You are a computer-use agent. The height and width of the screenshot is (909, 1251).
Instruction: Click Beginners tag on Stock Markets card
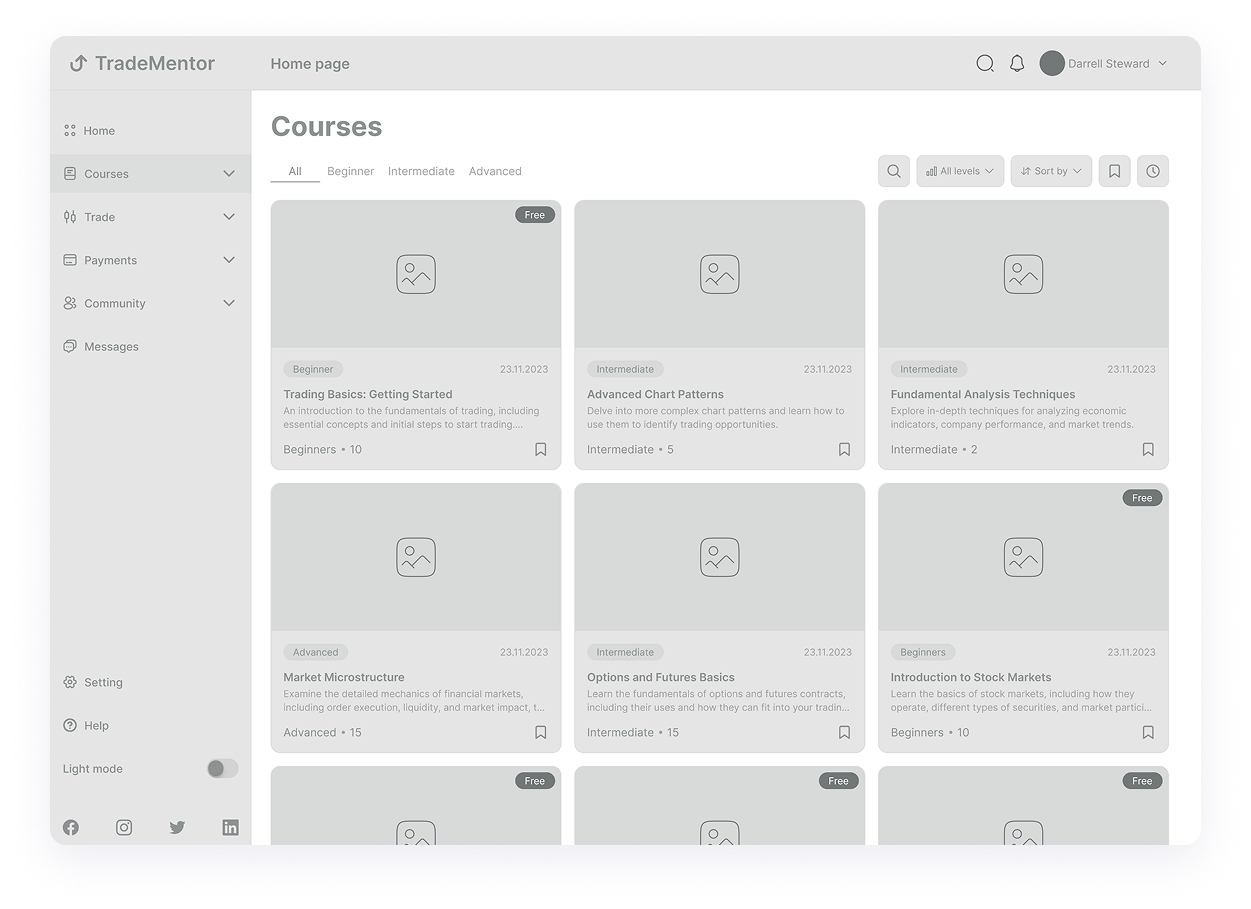(x=923, y=652)
